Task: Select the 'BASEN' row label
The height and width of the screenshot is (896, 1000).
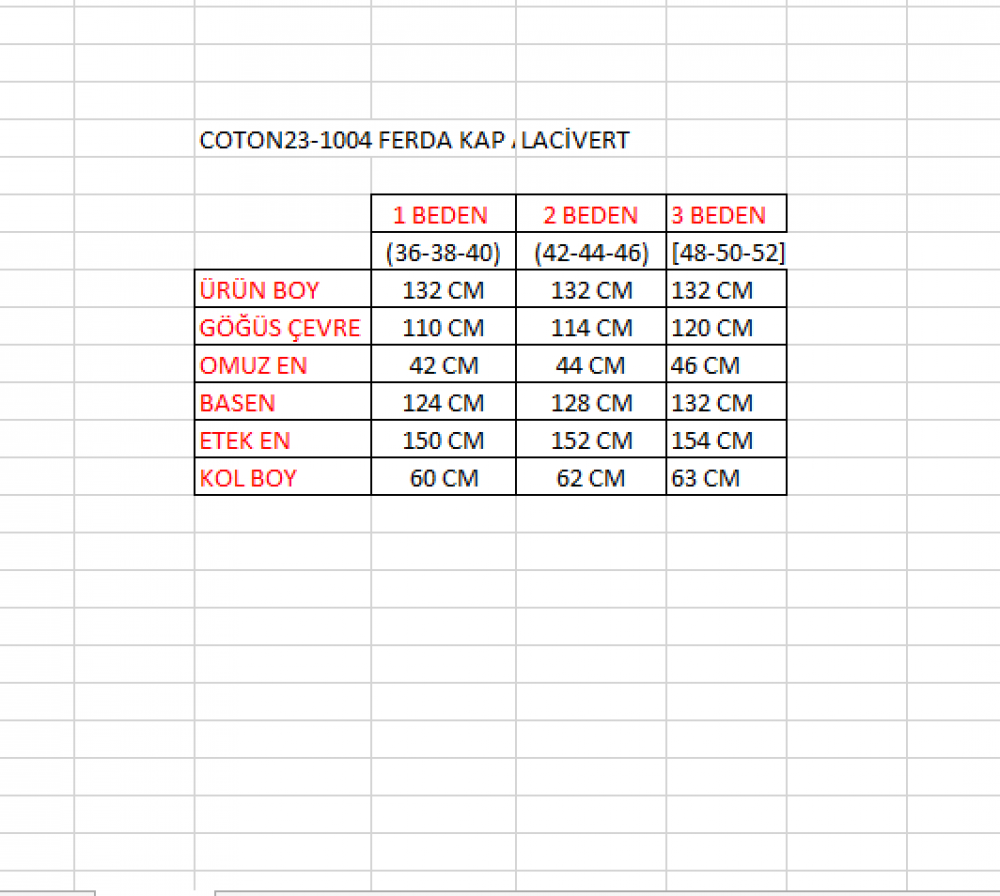Action: 283,402
